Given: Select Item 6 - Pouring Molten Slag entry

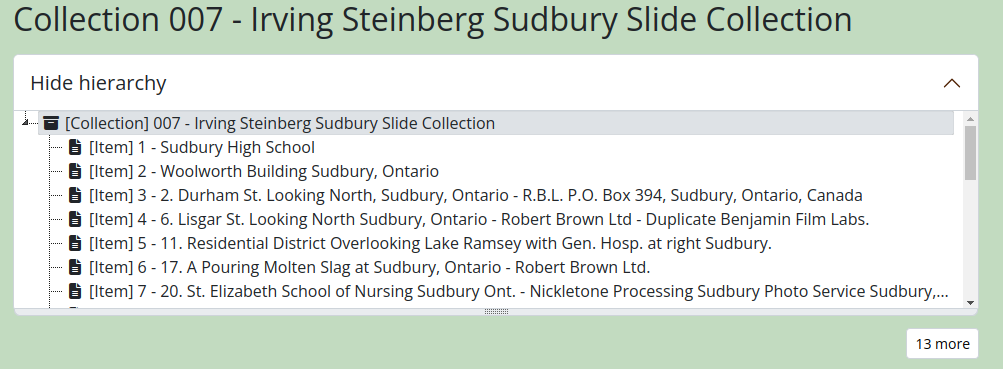Looking at the screenshot, I should coord(369,267).
